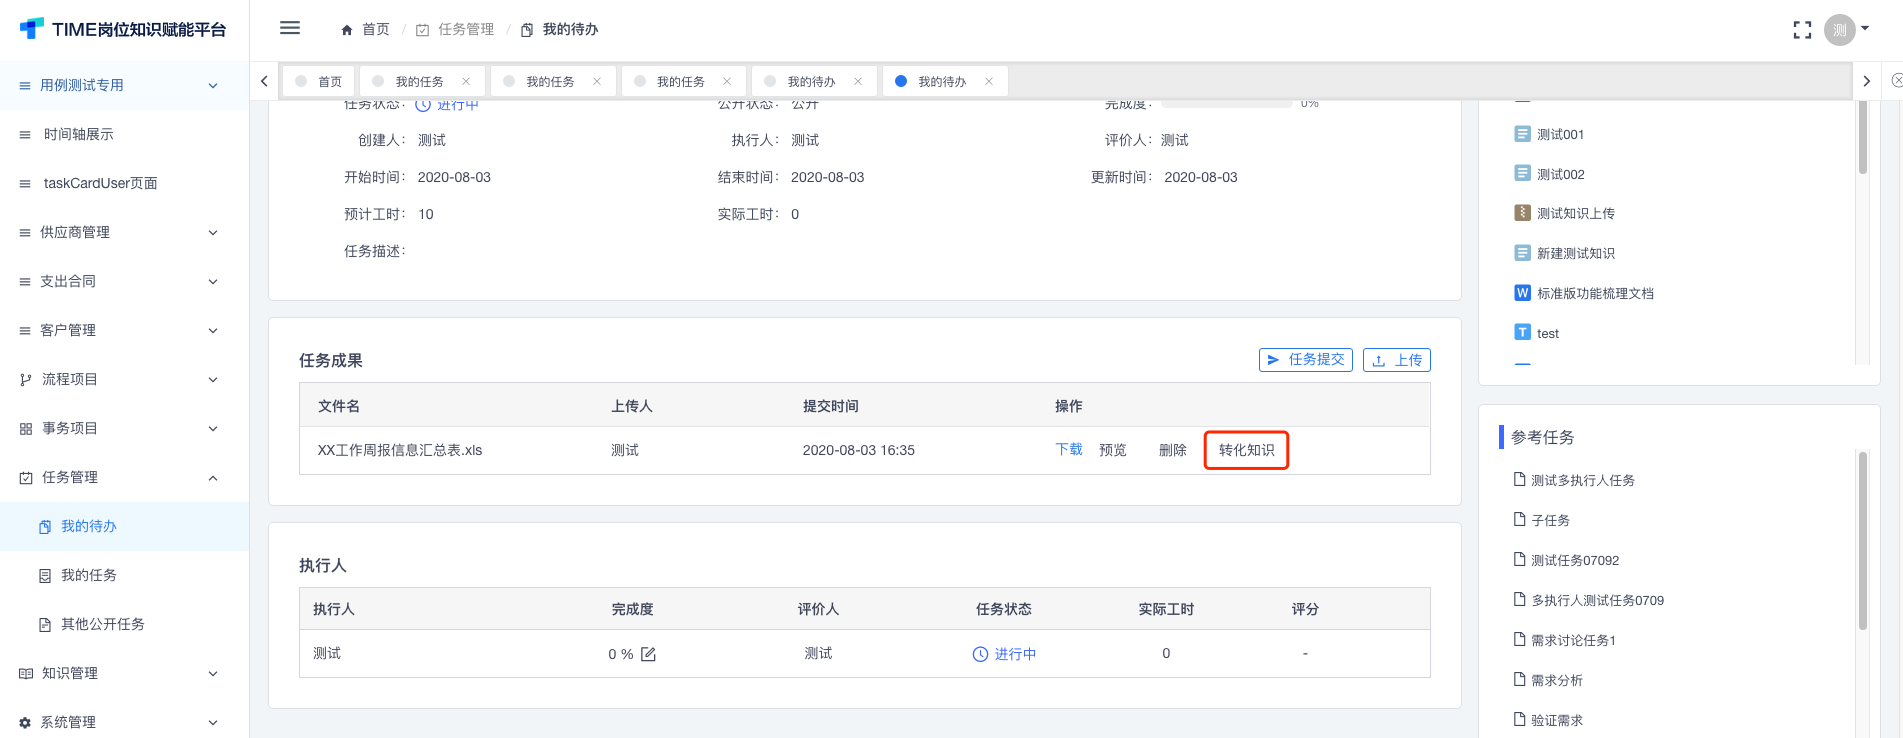The height and width of the screenshot is (738, 1903).
Task: Open reference task 验证需求
Action: 1556,721
